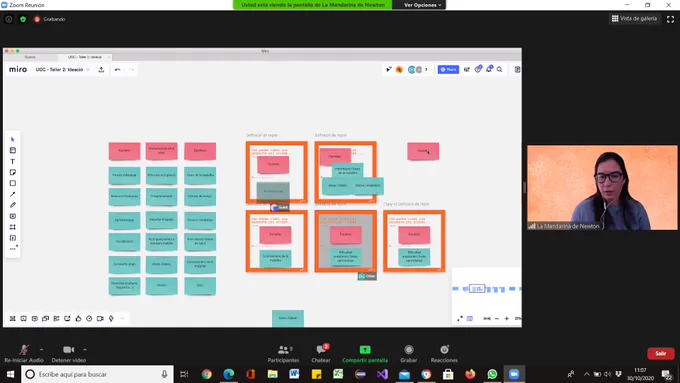The height and width of the screenshot is (383, 680).
Task: Open the frames list in bottom toolbar
Action: point(13,318)
